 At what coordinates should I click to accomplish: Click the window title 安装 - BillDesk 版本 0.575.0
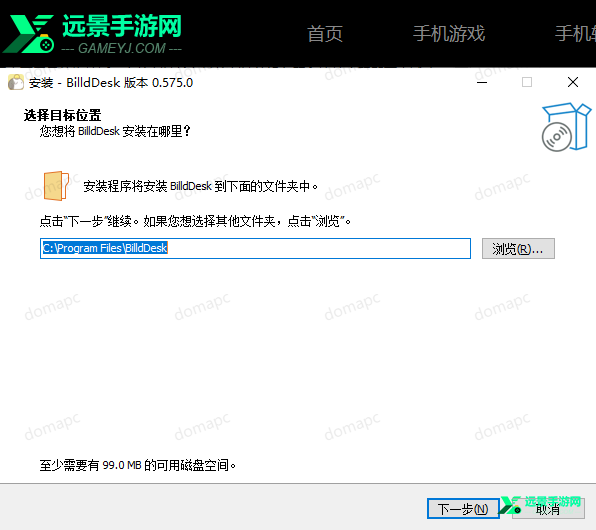pyautogui.click(x=111, y=83)
